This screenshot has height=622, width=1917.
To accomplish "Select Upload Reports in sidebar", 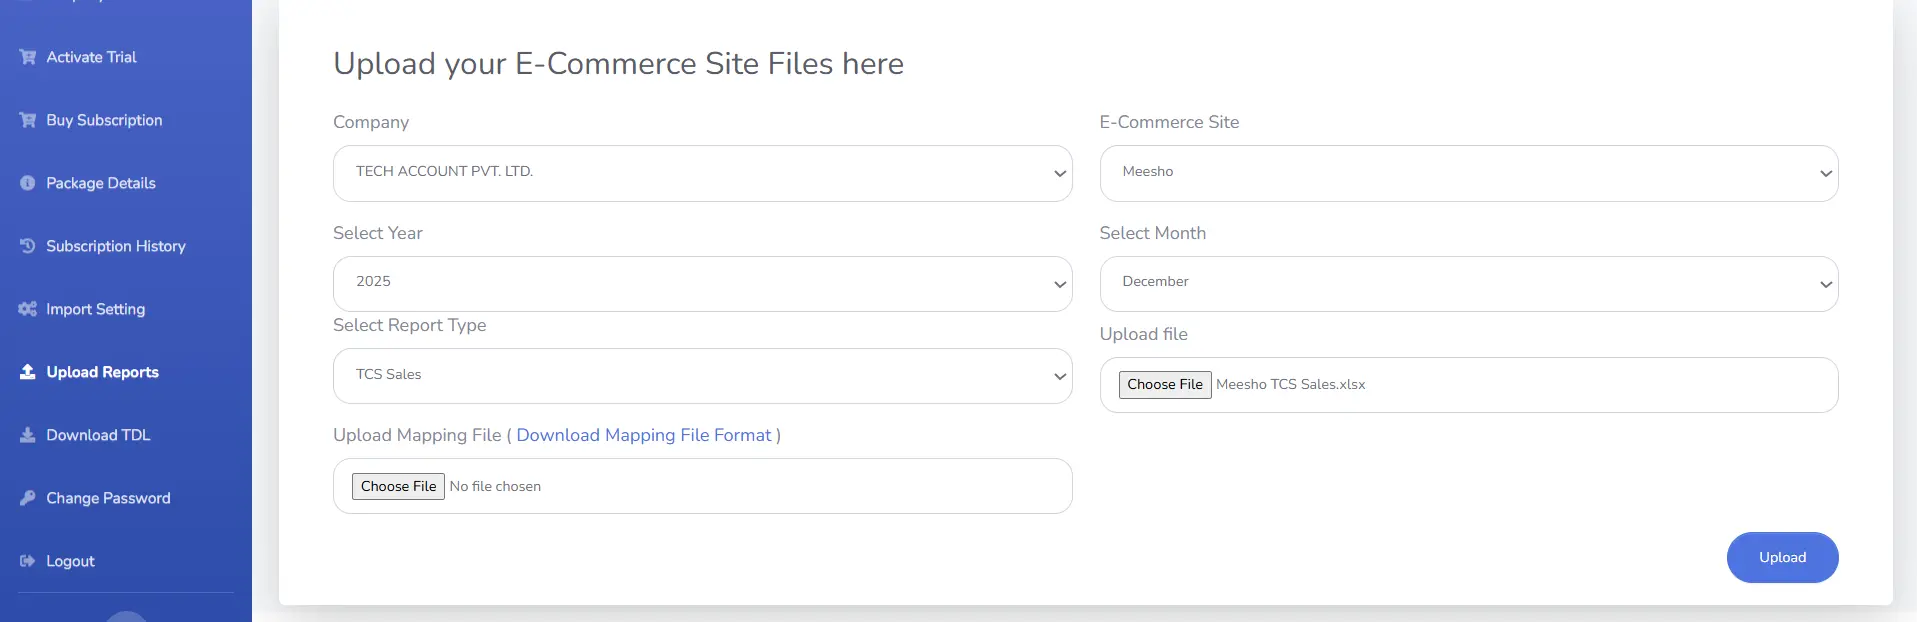I will coord(102,372).
